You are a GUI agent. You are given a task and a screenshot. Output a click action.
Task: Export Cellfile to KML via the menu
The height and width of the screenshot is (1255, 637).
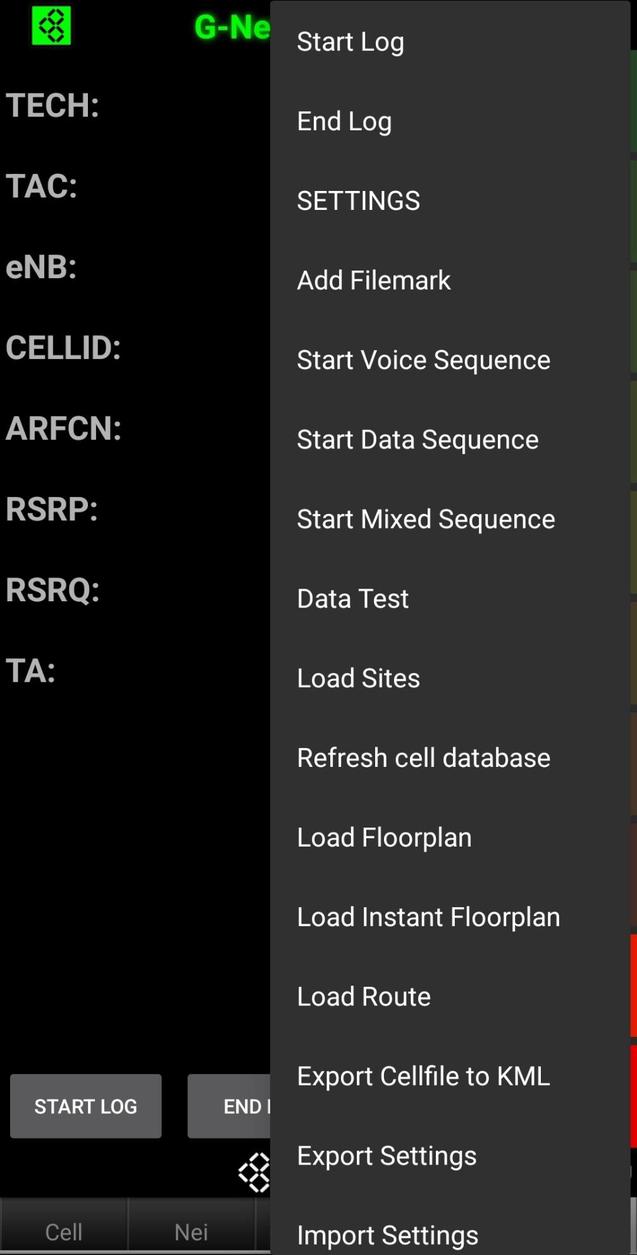point(422,1075)
